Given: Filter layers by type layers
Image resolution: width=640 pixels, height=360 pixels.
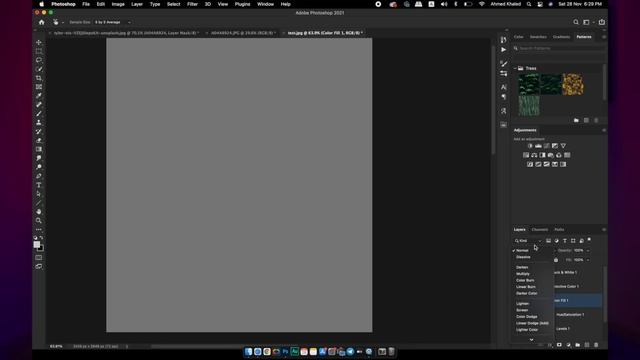Looking at the screenshot, I should click(565, 241).
